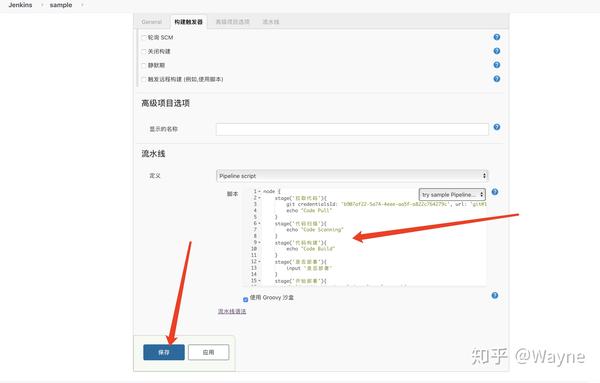Toggle the 使用 Groovy 沙盒 checkbox
Viewport: 600px width, 383px height.
246,299
